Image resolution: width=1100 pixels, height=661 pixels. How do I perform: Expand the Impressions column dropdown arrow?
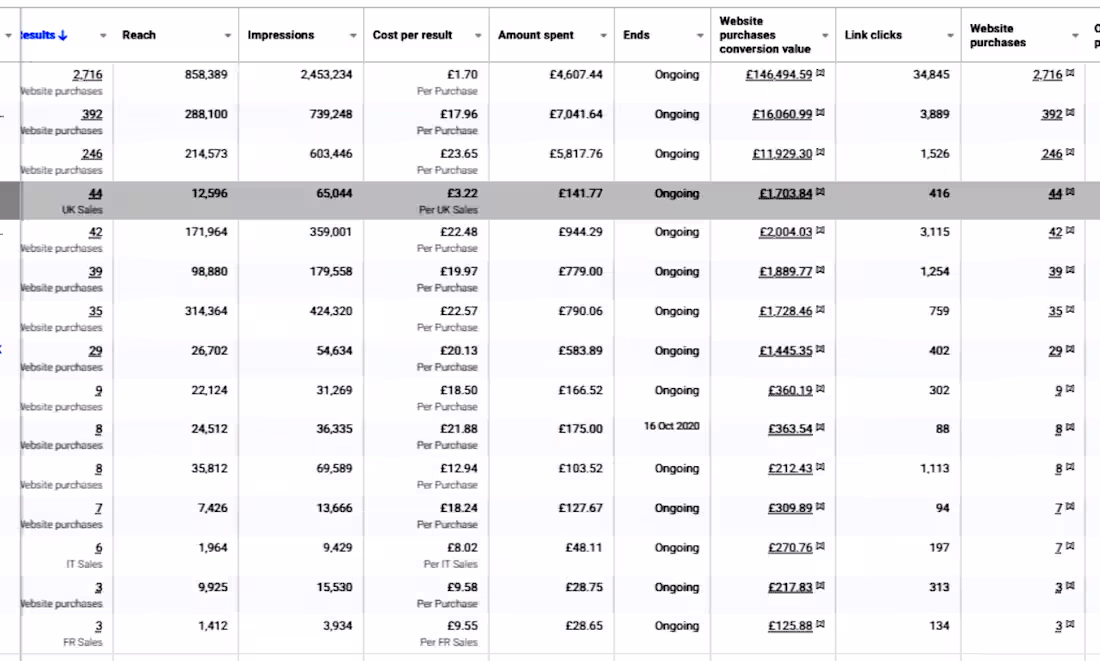tap(354, 36)
